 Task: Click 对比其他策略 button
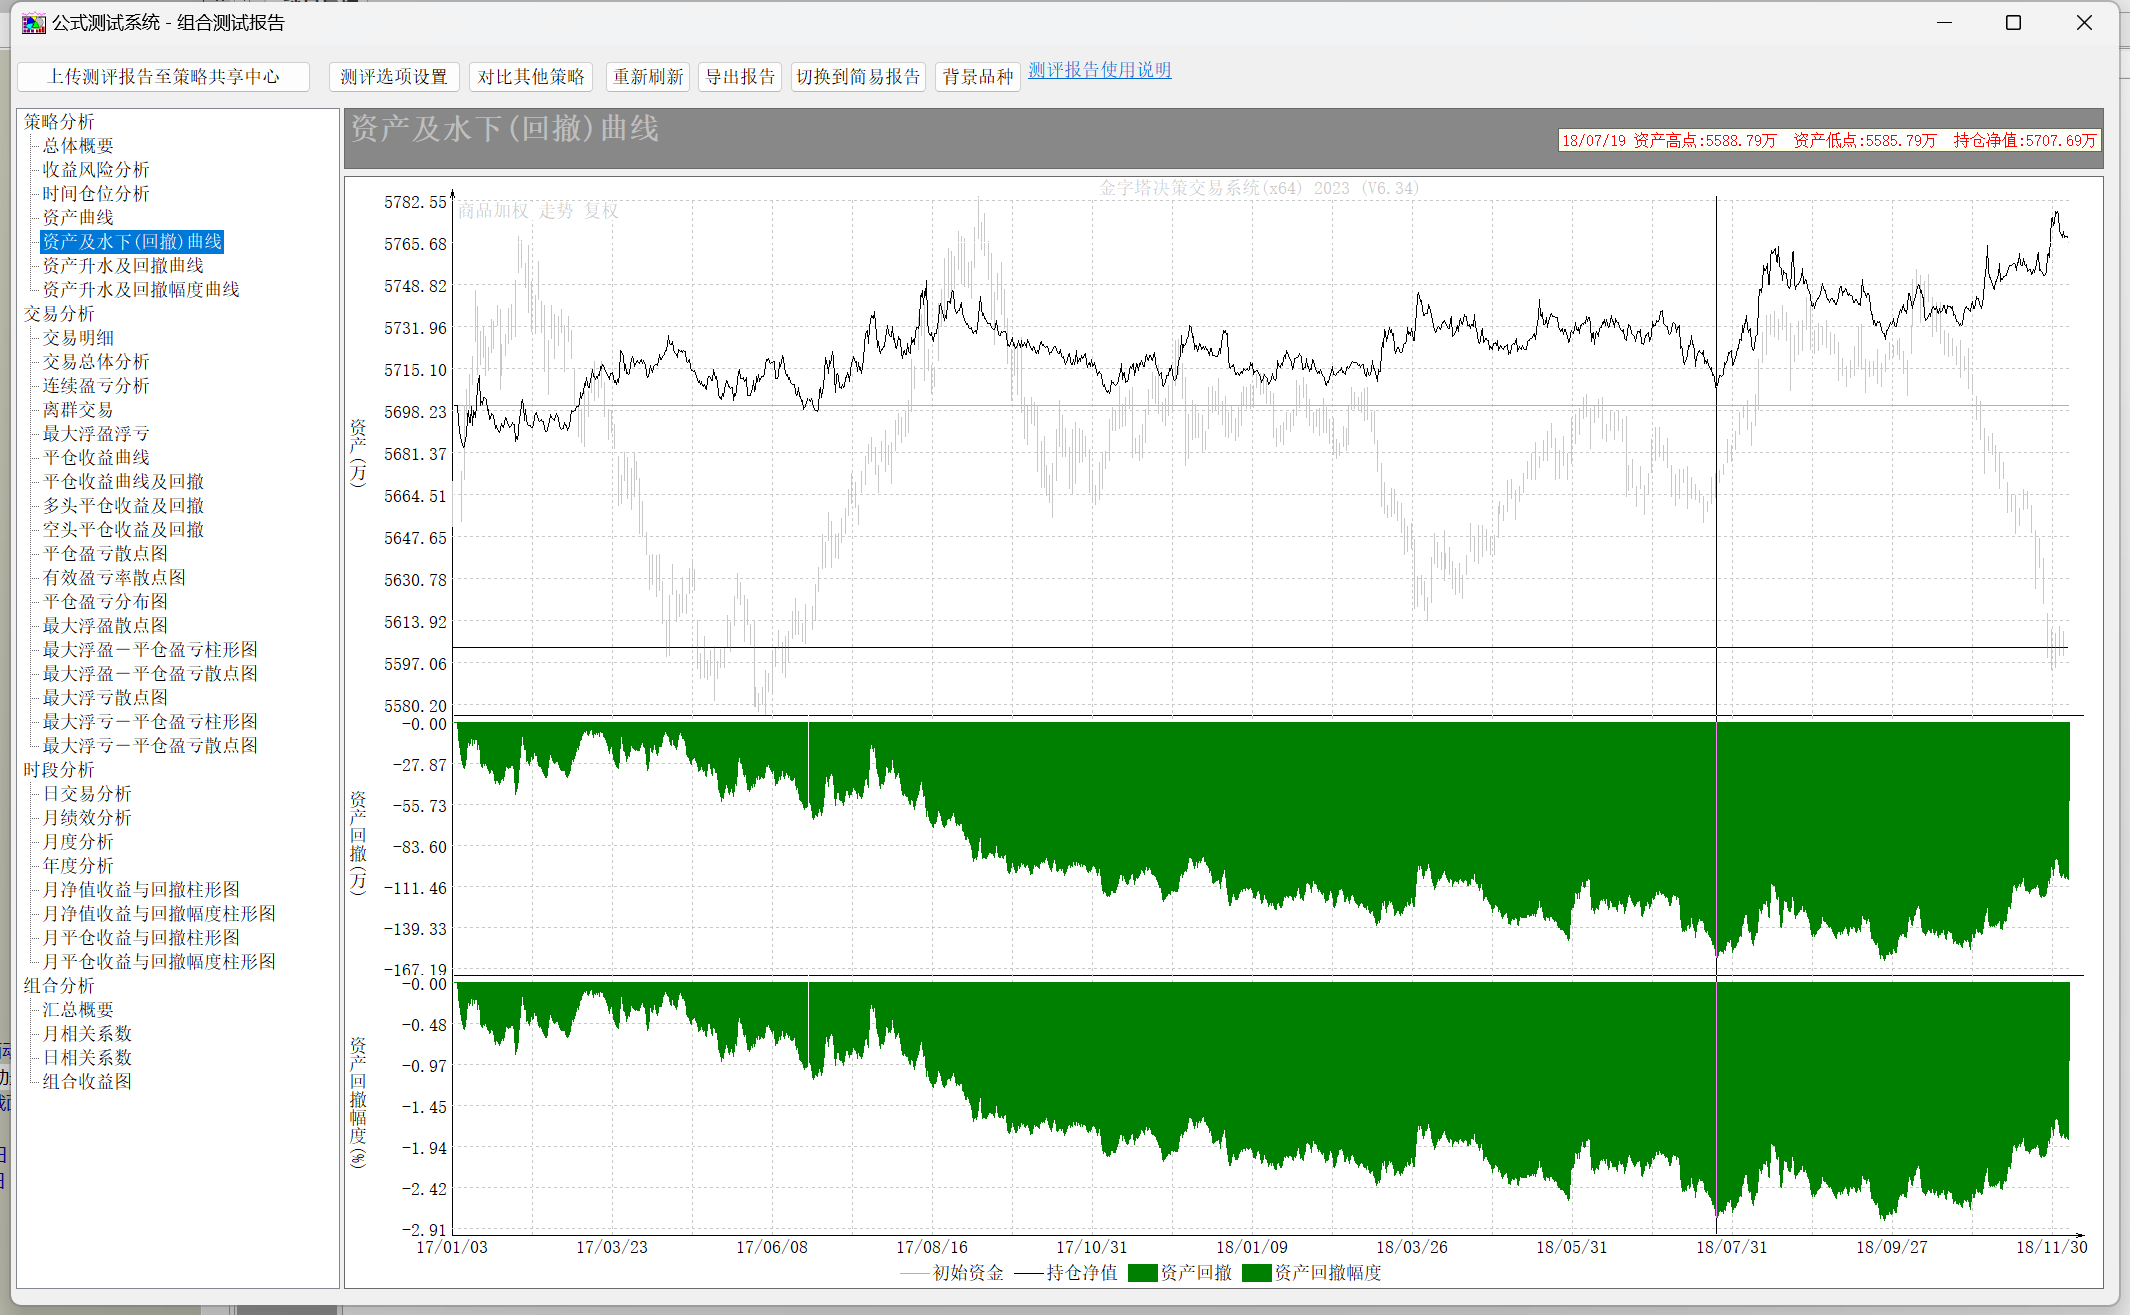(531, 77)
